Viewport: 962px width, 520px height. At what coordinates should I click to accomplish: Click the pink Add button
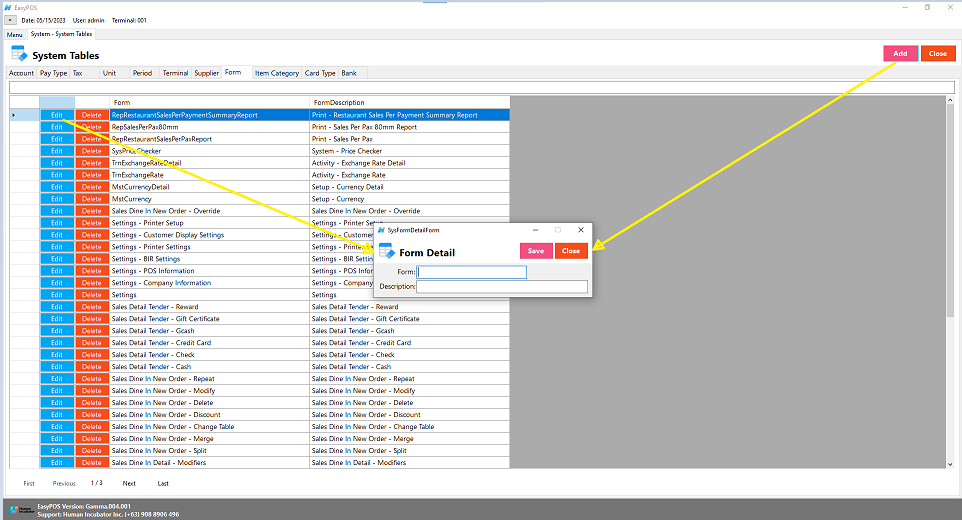point(900,53)
